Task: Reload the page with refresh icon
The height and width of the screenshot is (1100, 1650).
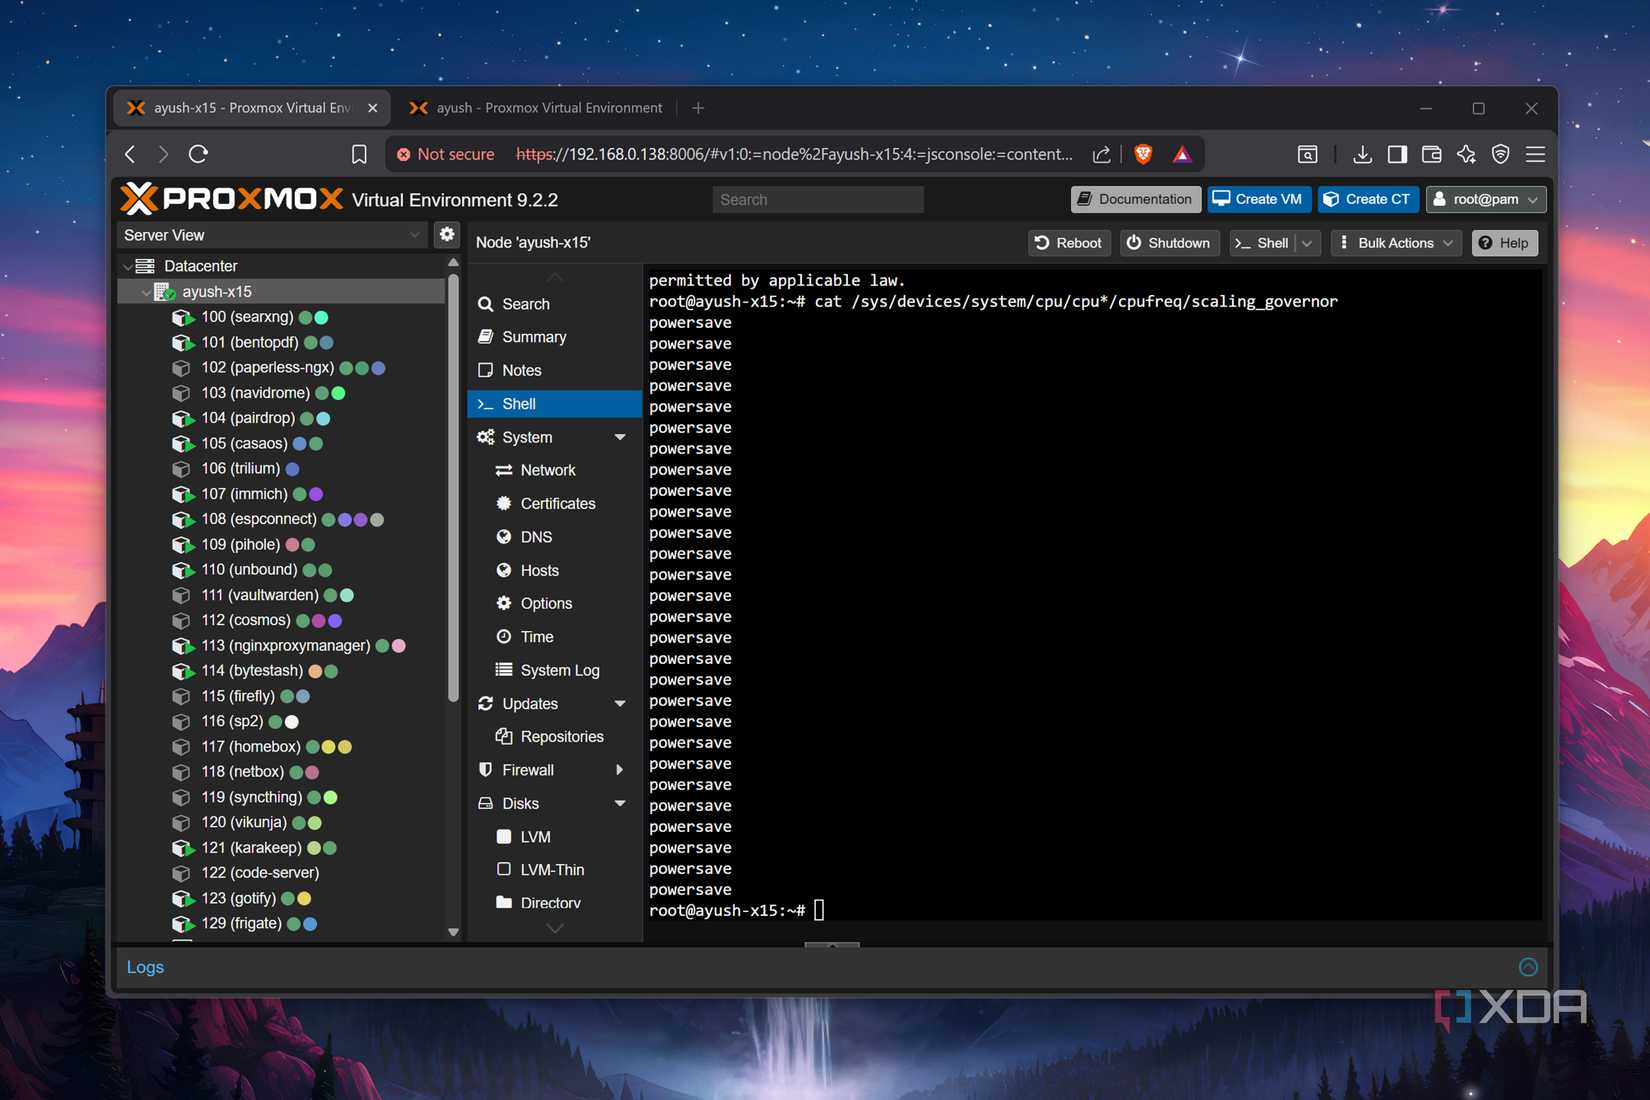Action: coord(198,154)
